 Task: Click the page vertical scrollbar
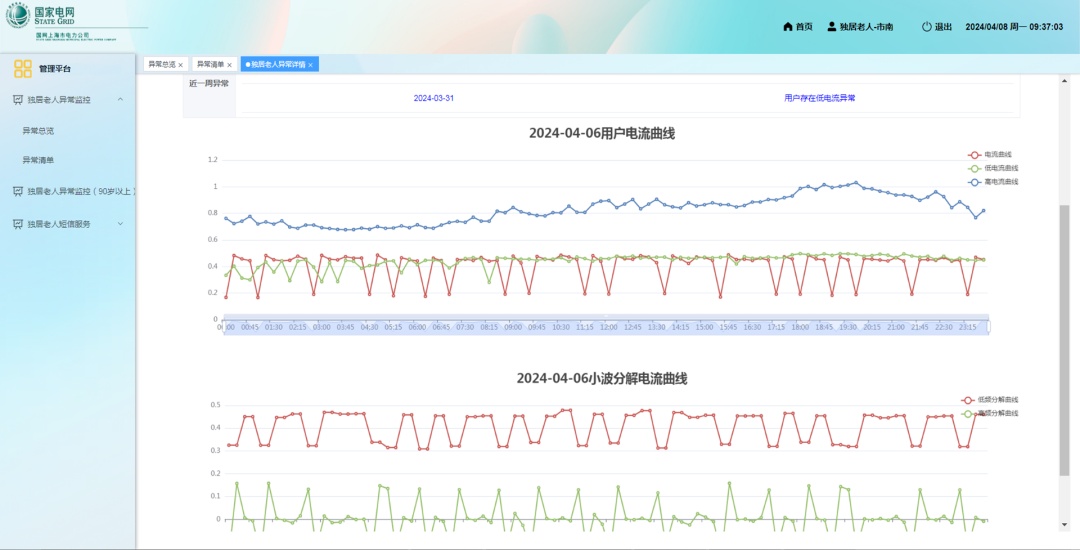pyautogui.click(x=1064, y=340)
